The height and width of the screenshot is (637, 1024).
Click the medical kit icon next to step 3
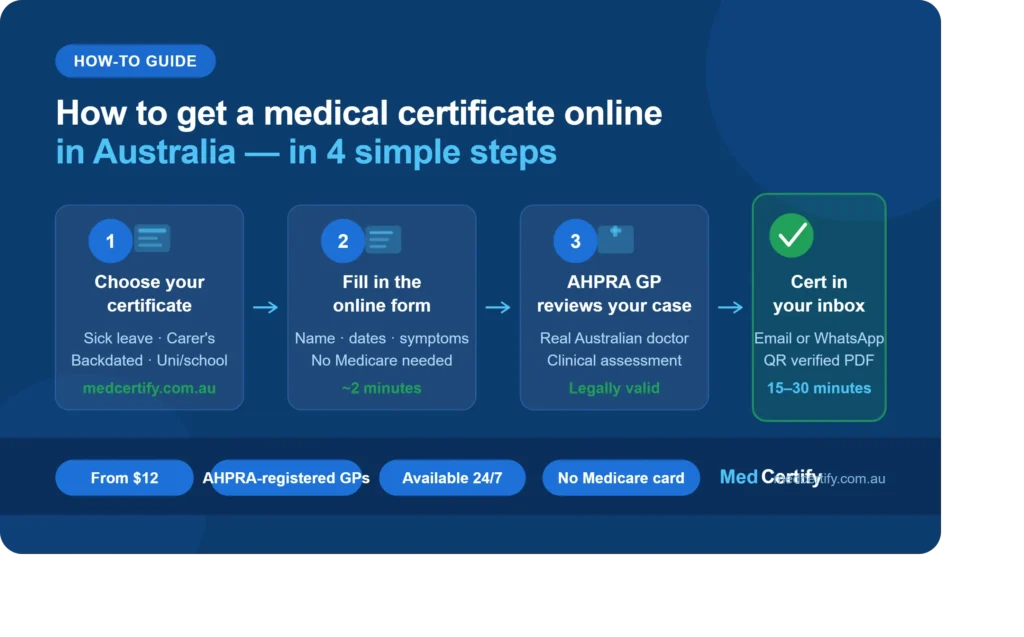coord(616,239)
